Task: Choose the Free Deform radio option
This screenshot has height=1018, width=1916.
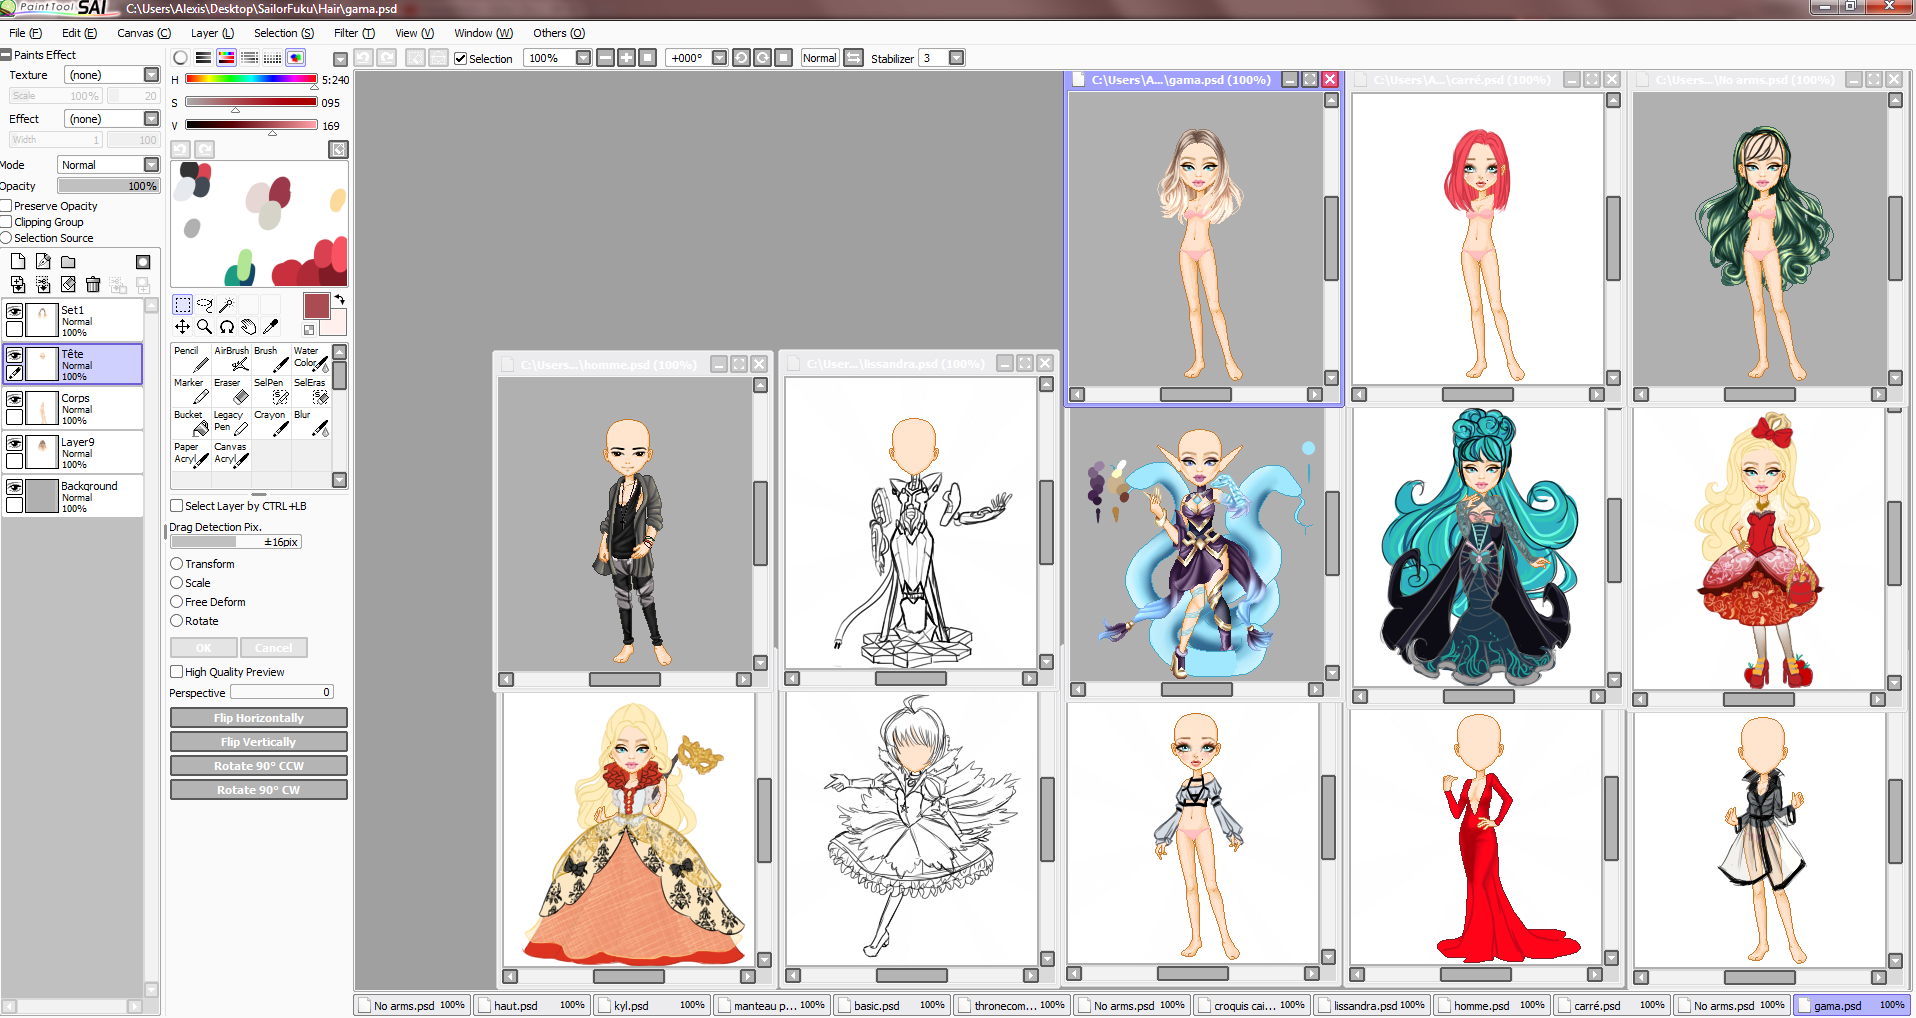Action: [x=177, y=602]
